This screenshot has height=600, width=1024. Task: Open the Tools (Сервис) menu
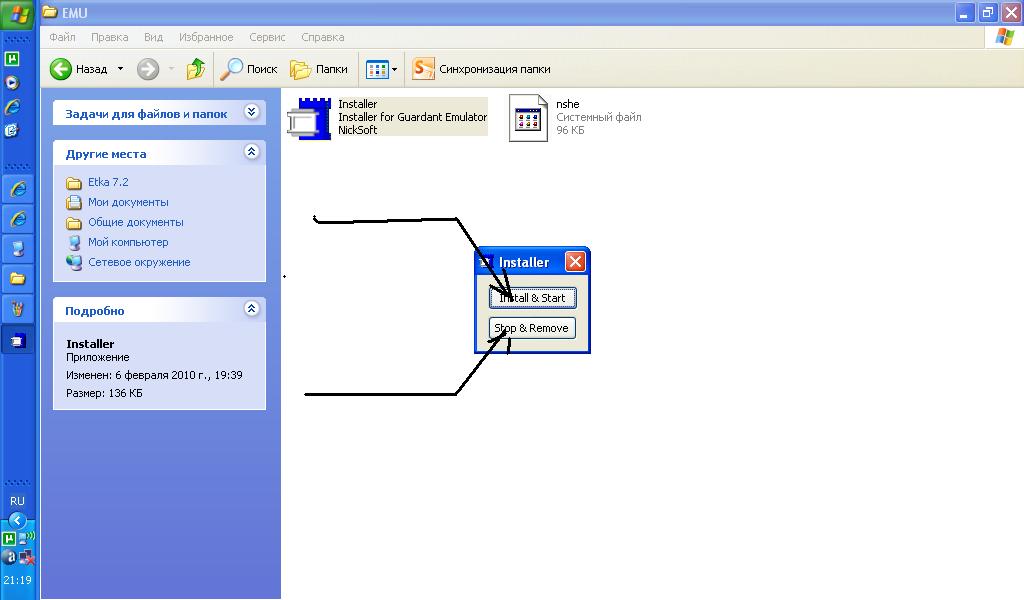click(267, 37)
